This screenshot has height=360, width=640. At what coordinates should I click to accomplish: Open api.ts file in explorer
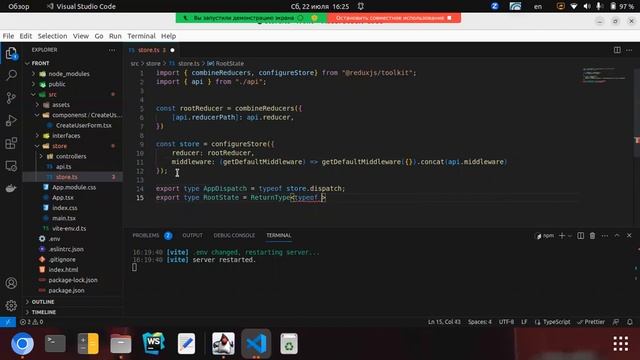pyautogui.click(x=64, y=167)
